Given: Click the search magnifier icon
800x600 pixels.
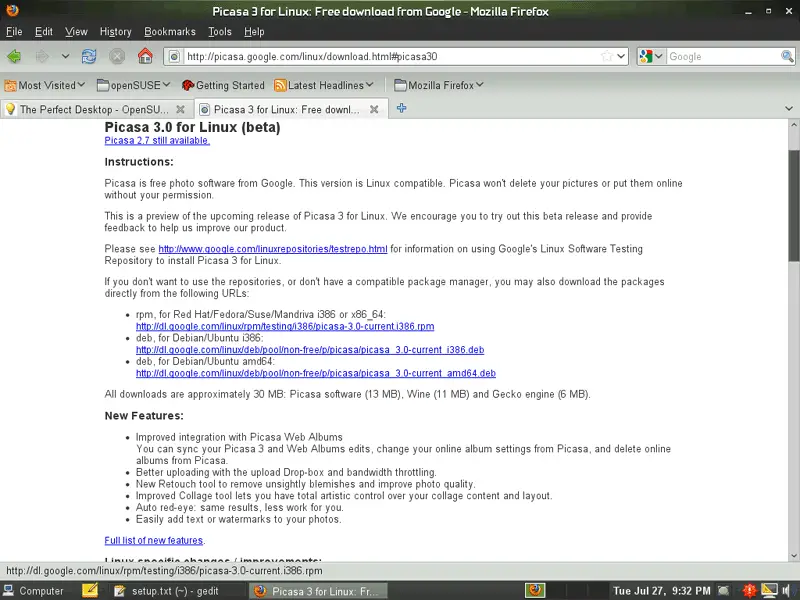Looking at the screenshot, I should 787,56.
